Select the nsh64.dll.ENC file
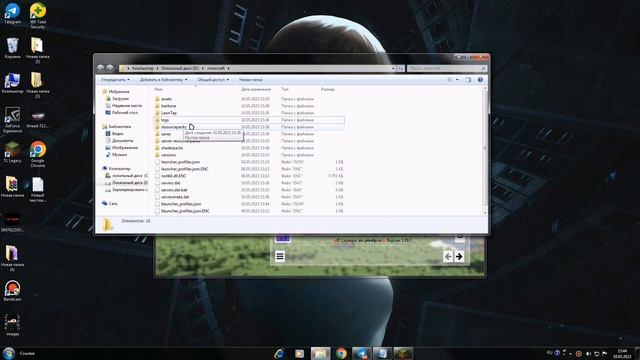 click(173, 176)
